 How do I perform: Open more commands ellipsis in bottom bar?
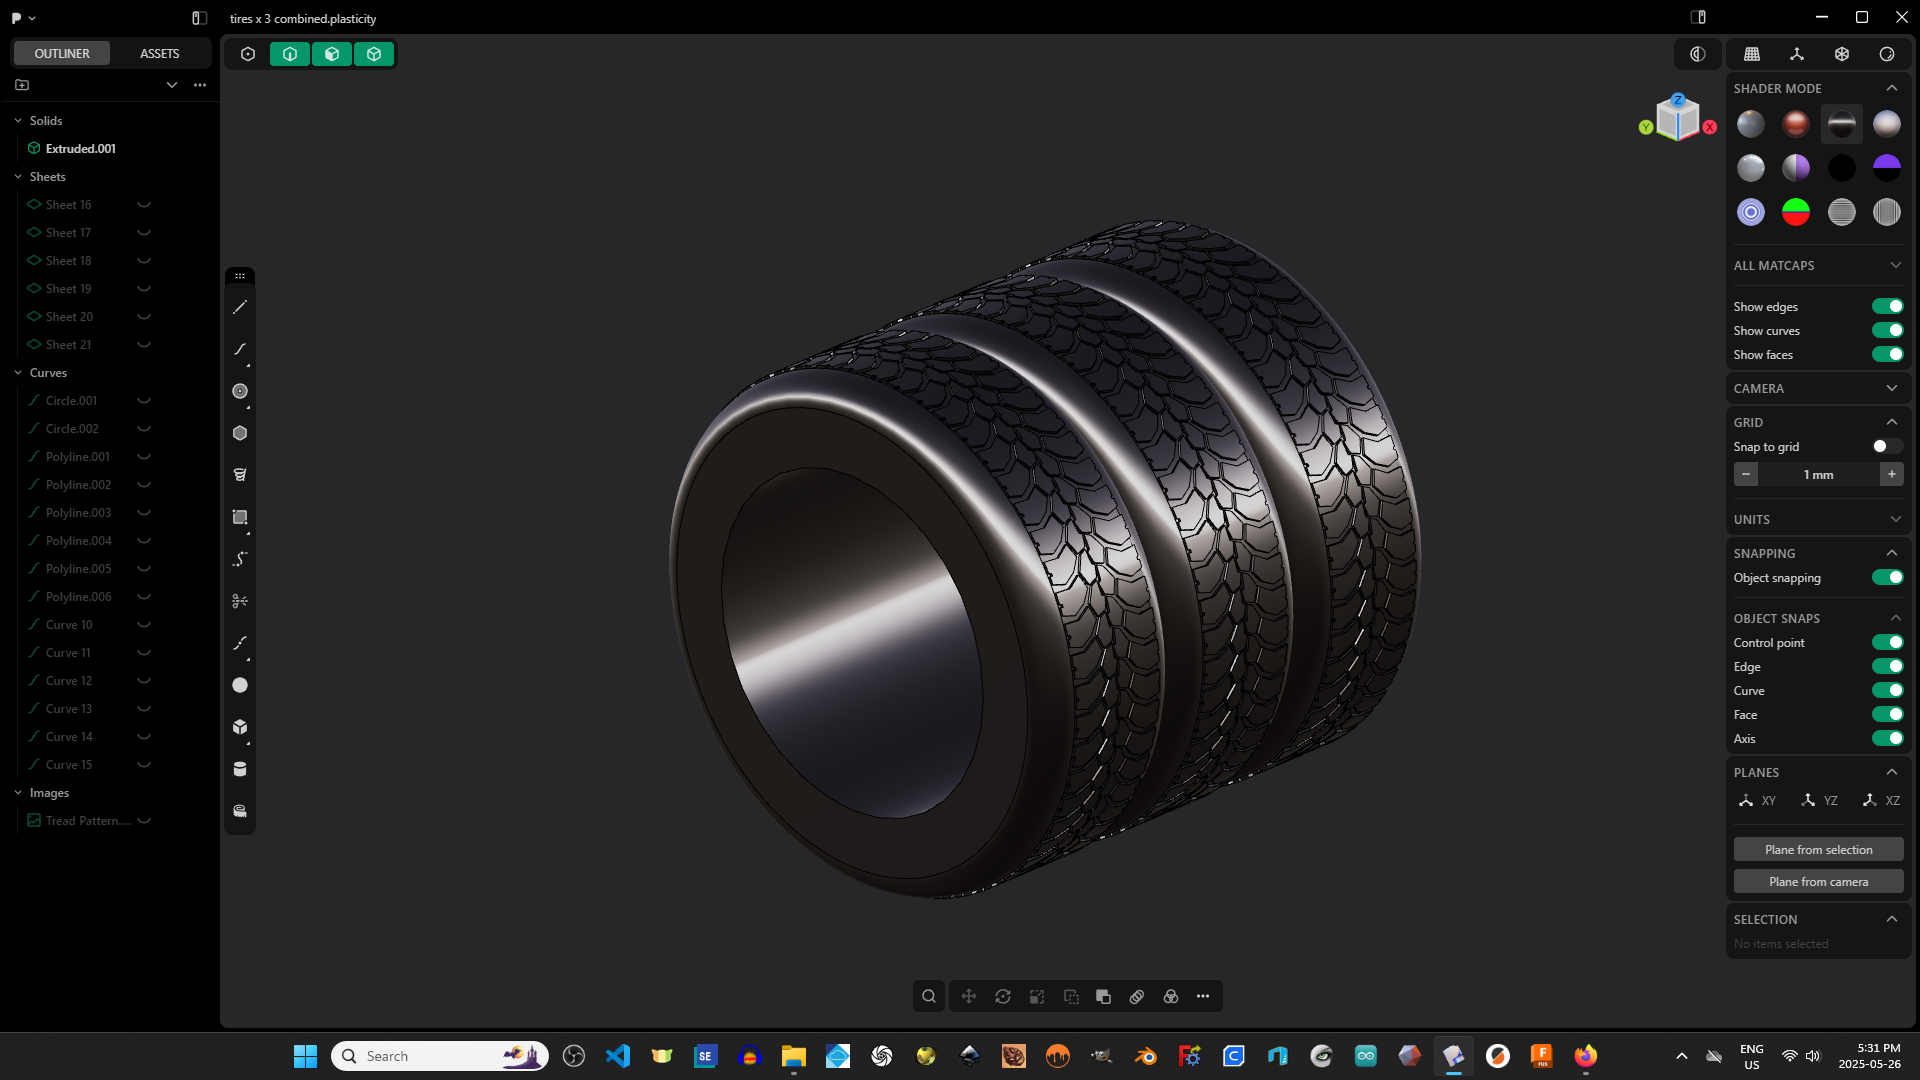1203,996
